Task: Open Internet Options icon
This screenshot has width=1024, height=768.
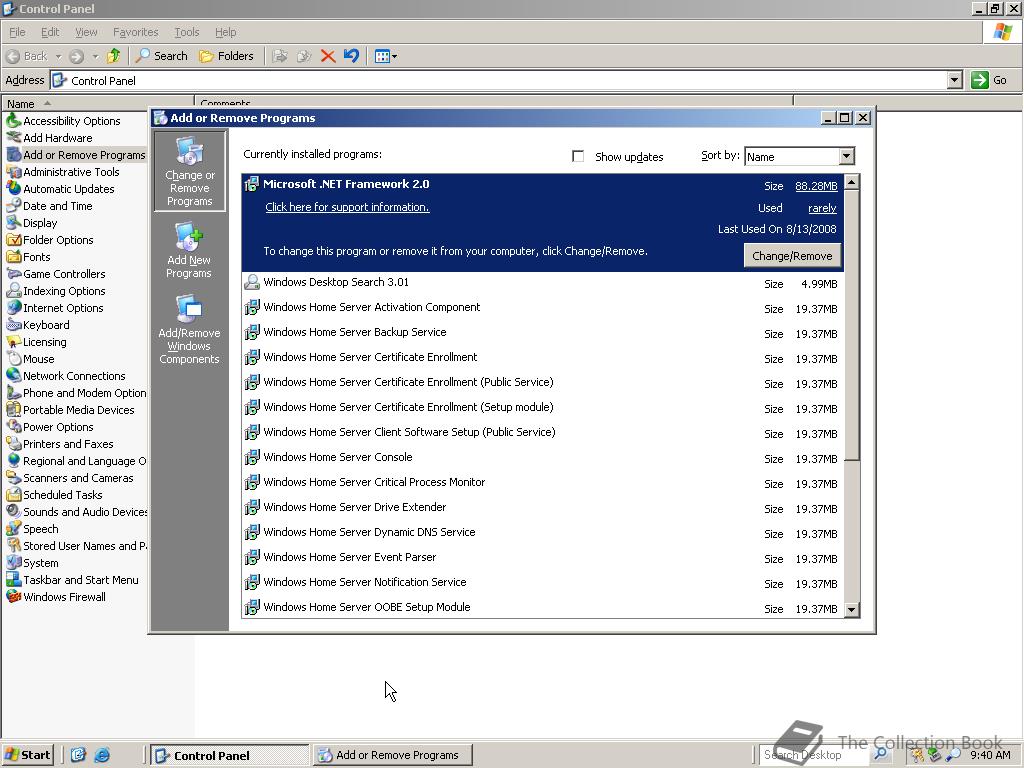Action: click(x=13, y=308)
